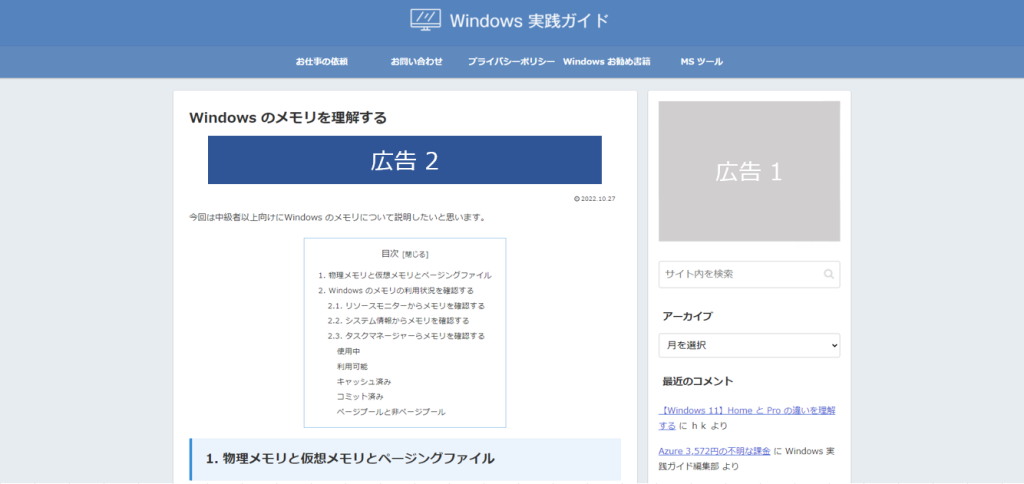The width and height of the screenshot is (1024, 484).
Task: Jump to 2.3. タスクマネージャーらメモリを確認する
Action: tap(406, 336)
